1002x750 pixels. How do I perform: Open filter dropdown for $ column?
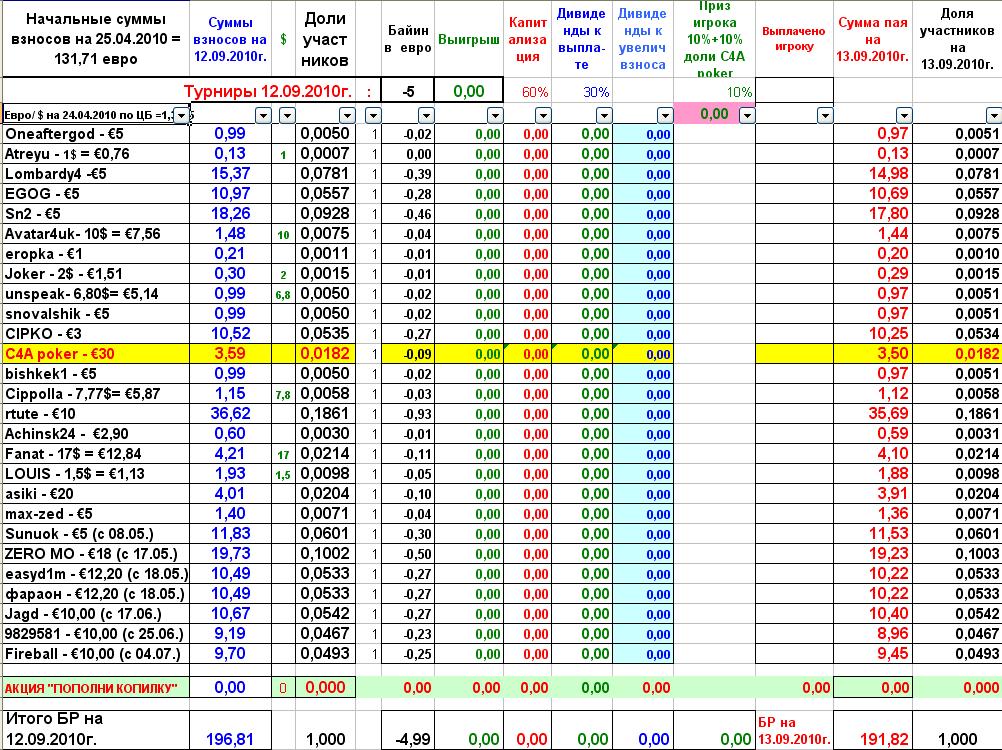pyautogui.click(x=287, y=115)
